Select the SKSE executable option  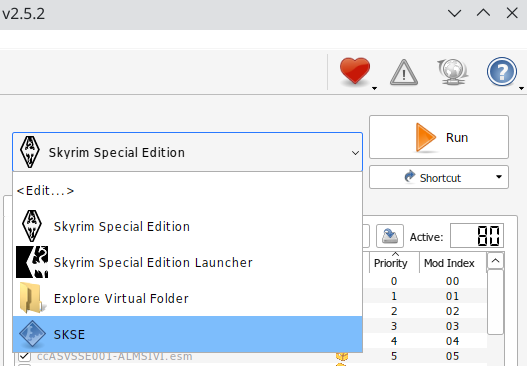click(x=187, y=334)
